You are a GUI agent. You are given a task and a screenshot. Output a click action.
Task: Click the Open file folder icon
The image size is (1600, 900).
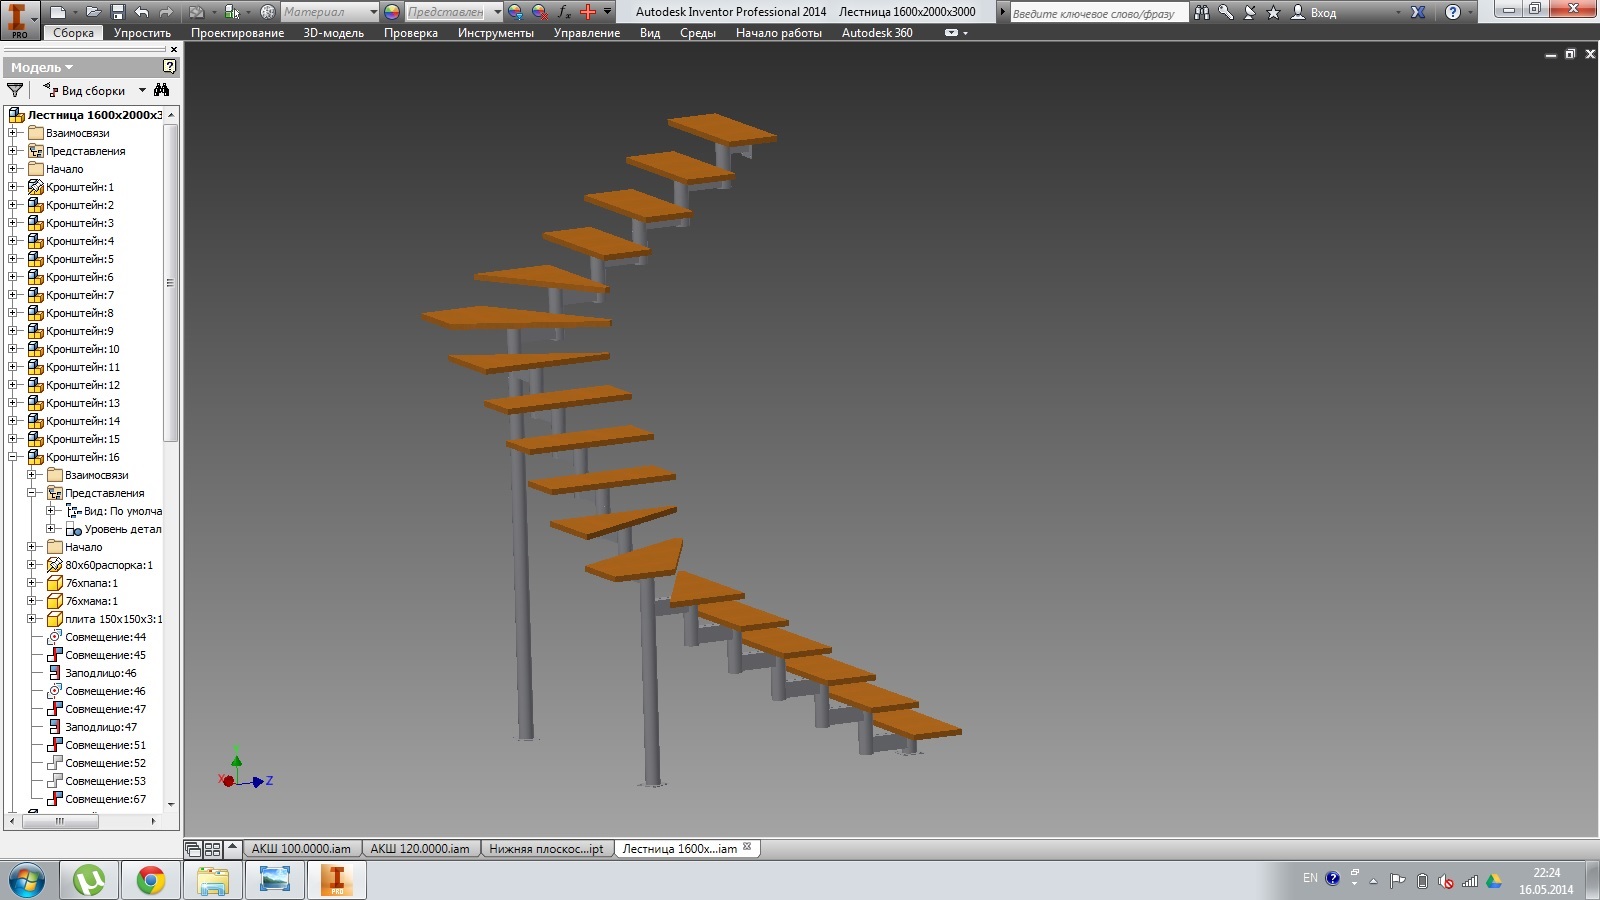tap(93, 12)
